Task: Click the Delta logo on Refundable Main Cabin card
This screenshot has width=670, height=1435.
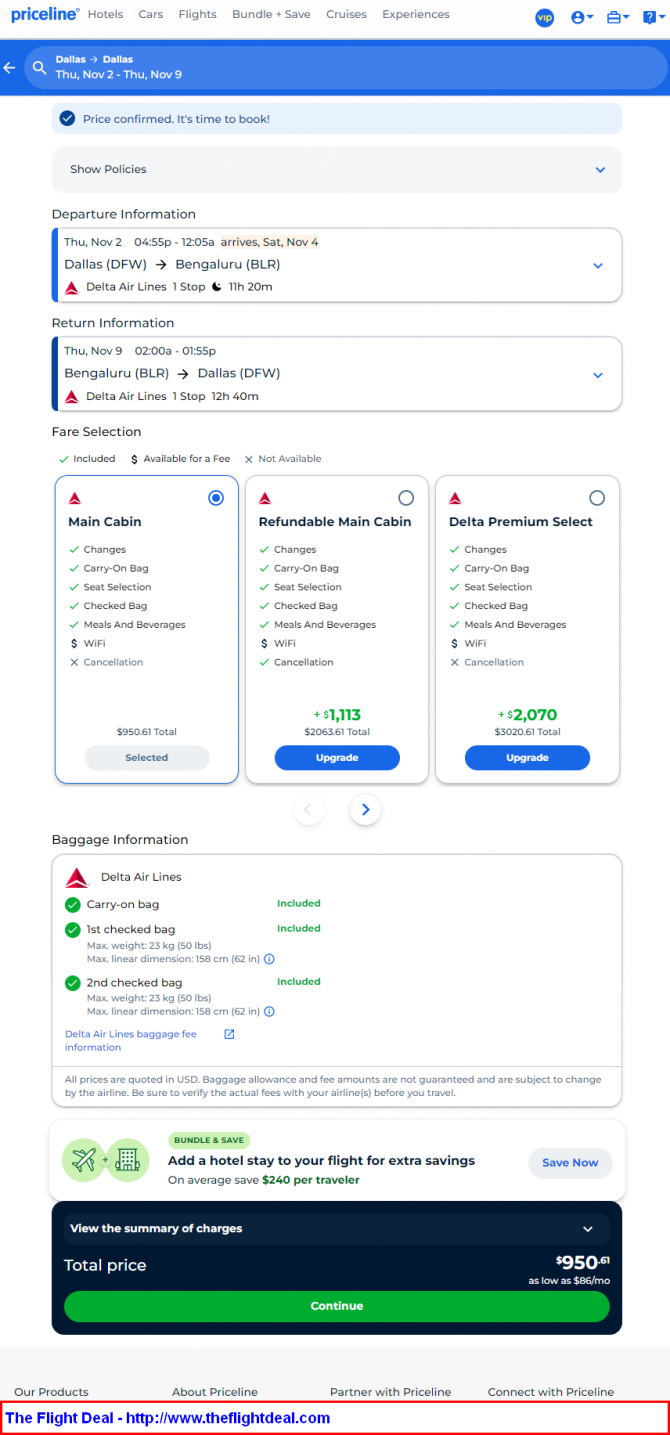Action: [x=265, y=498]
